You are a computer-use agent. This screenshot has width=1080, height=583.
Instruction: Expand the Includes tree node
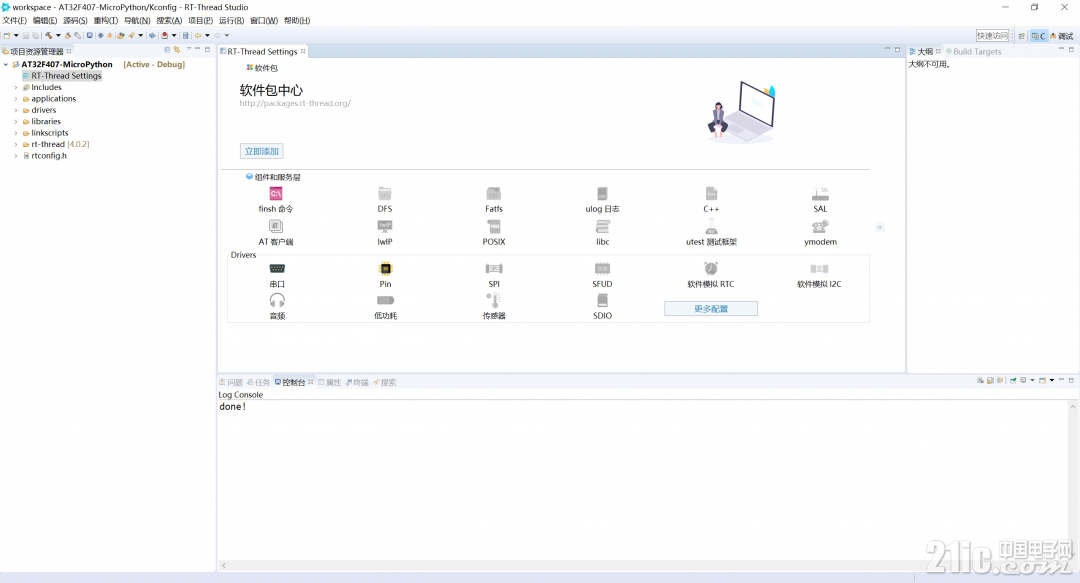[16, 88]
